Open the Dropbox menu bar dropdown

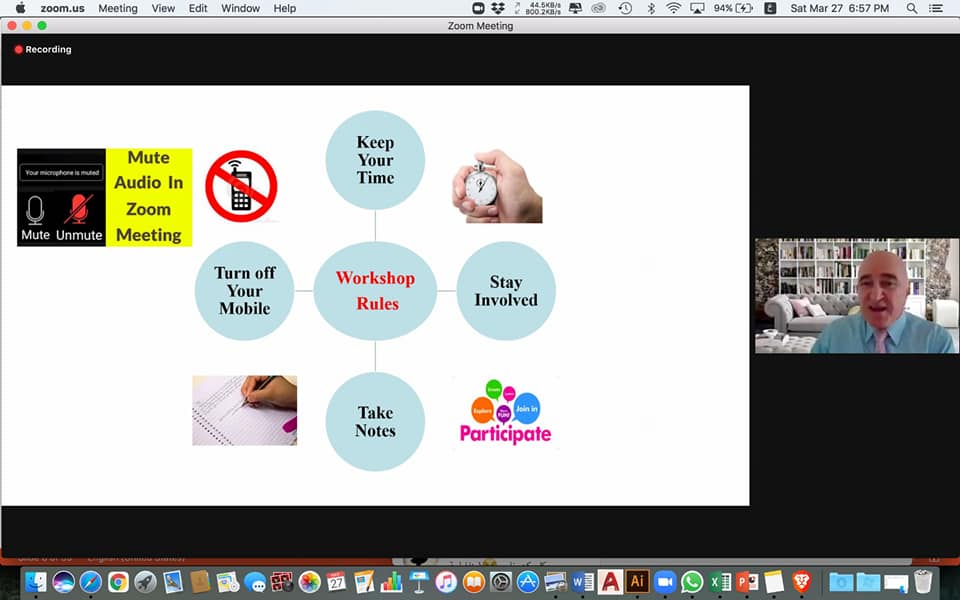(498, 8)
